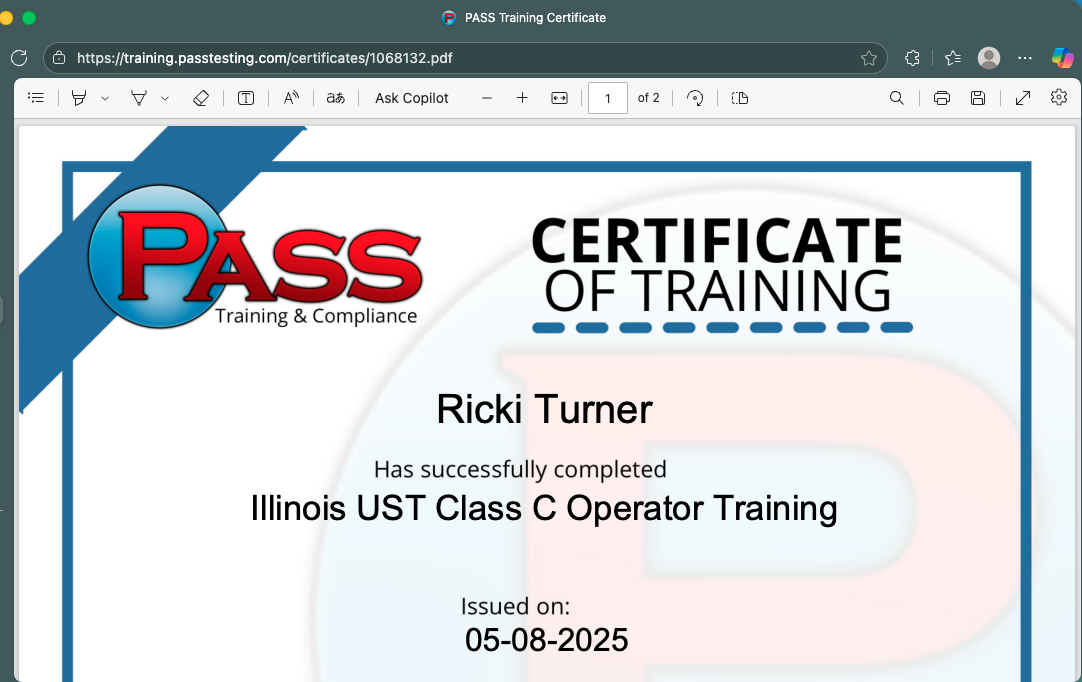Select the Add text tool
Image resolution: width=1082 pixels, height=682 pixels.
pos(246,98)
